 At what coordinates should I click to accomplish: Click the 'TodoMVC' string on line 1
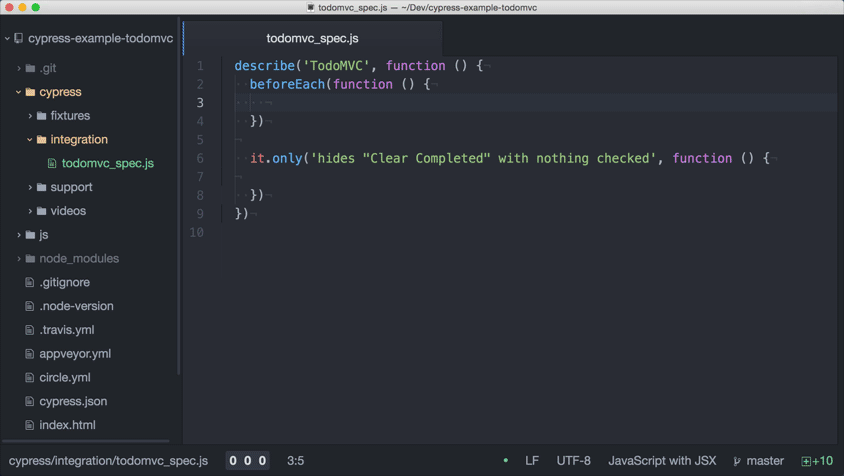coord(336,66)
